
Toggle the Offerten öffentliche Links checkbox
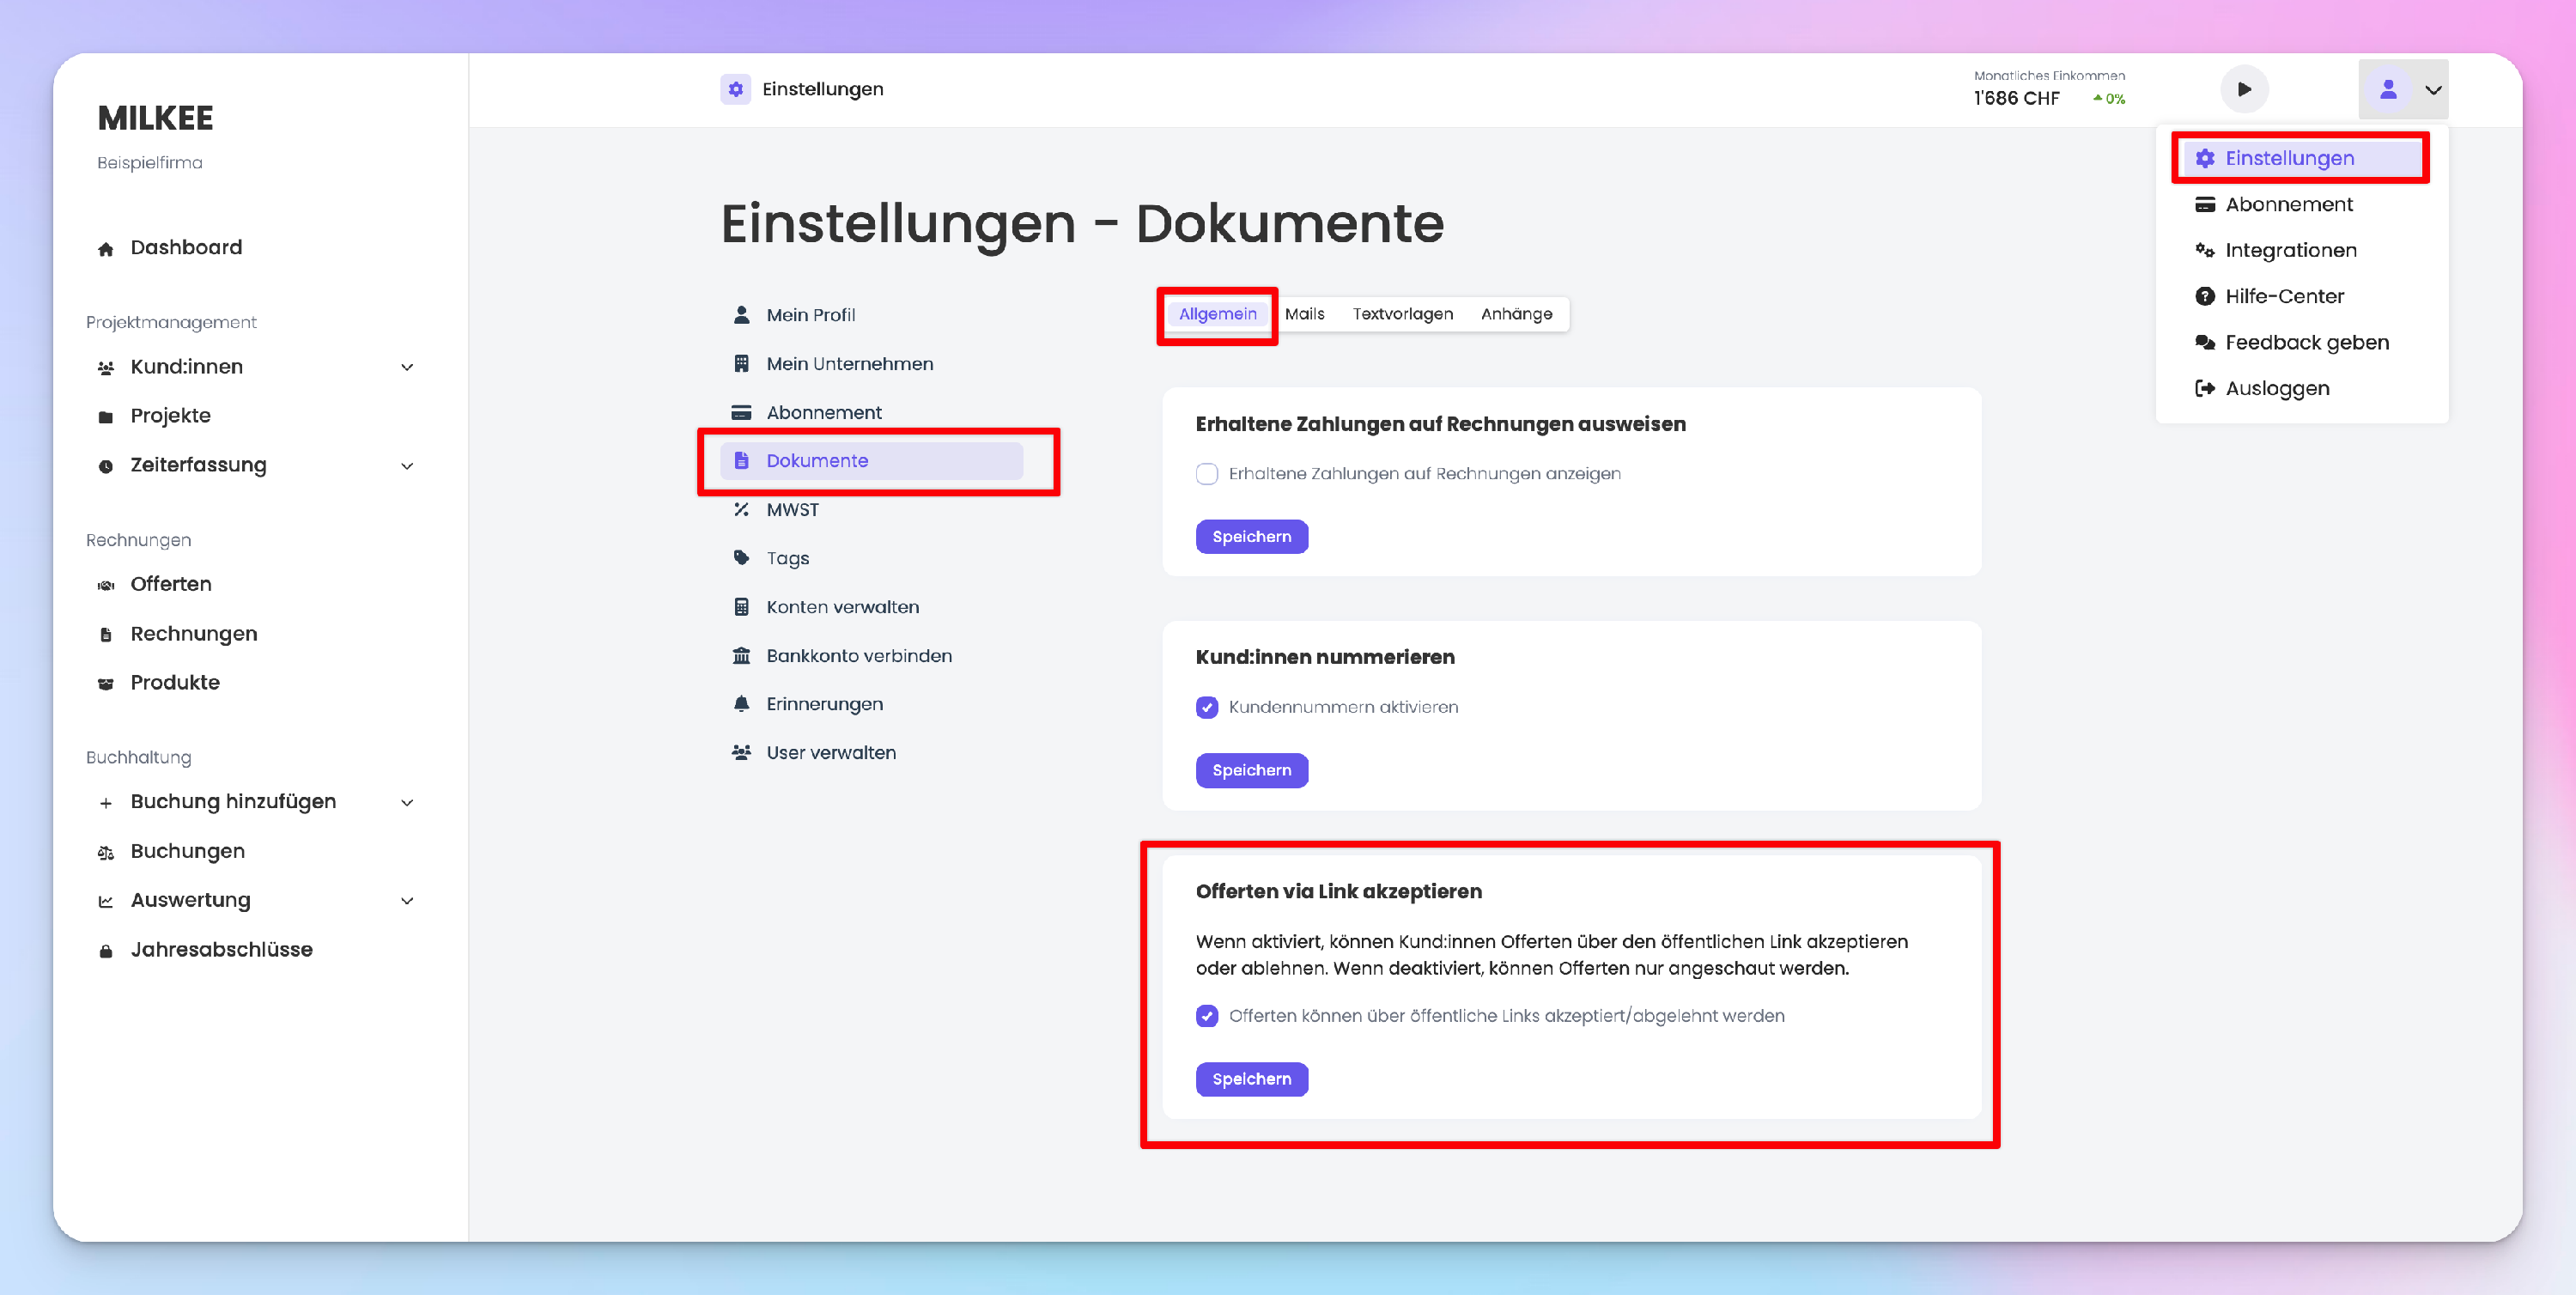pos(1207,1016)
